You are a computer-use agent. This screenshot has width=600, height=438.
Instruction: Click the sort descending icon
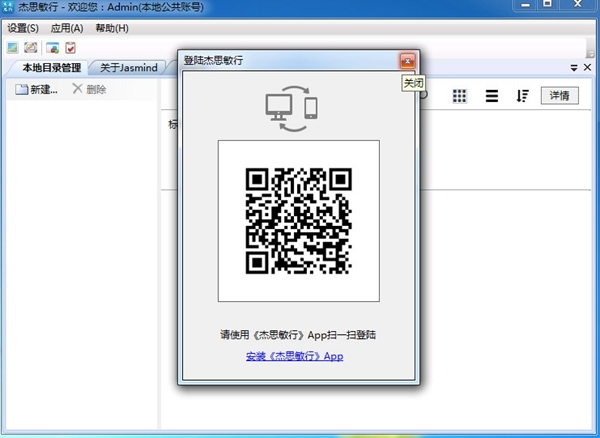pos(522,96)
